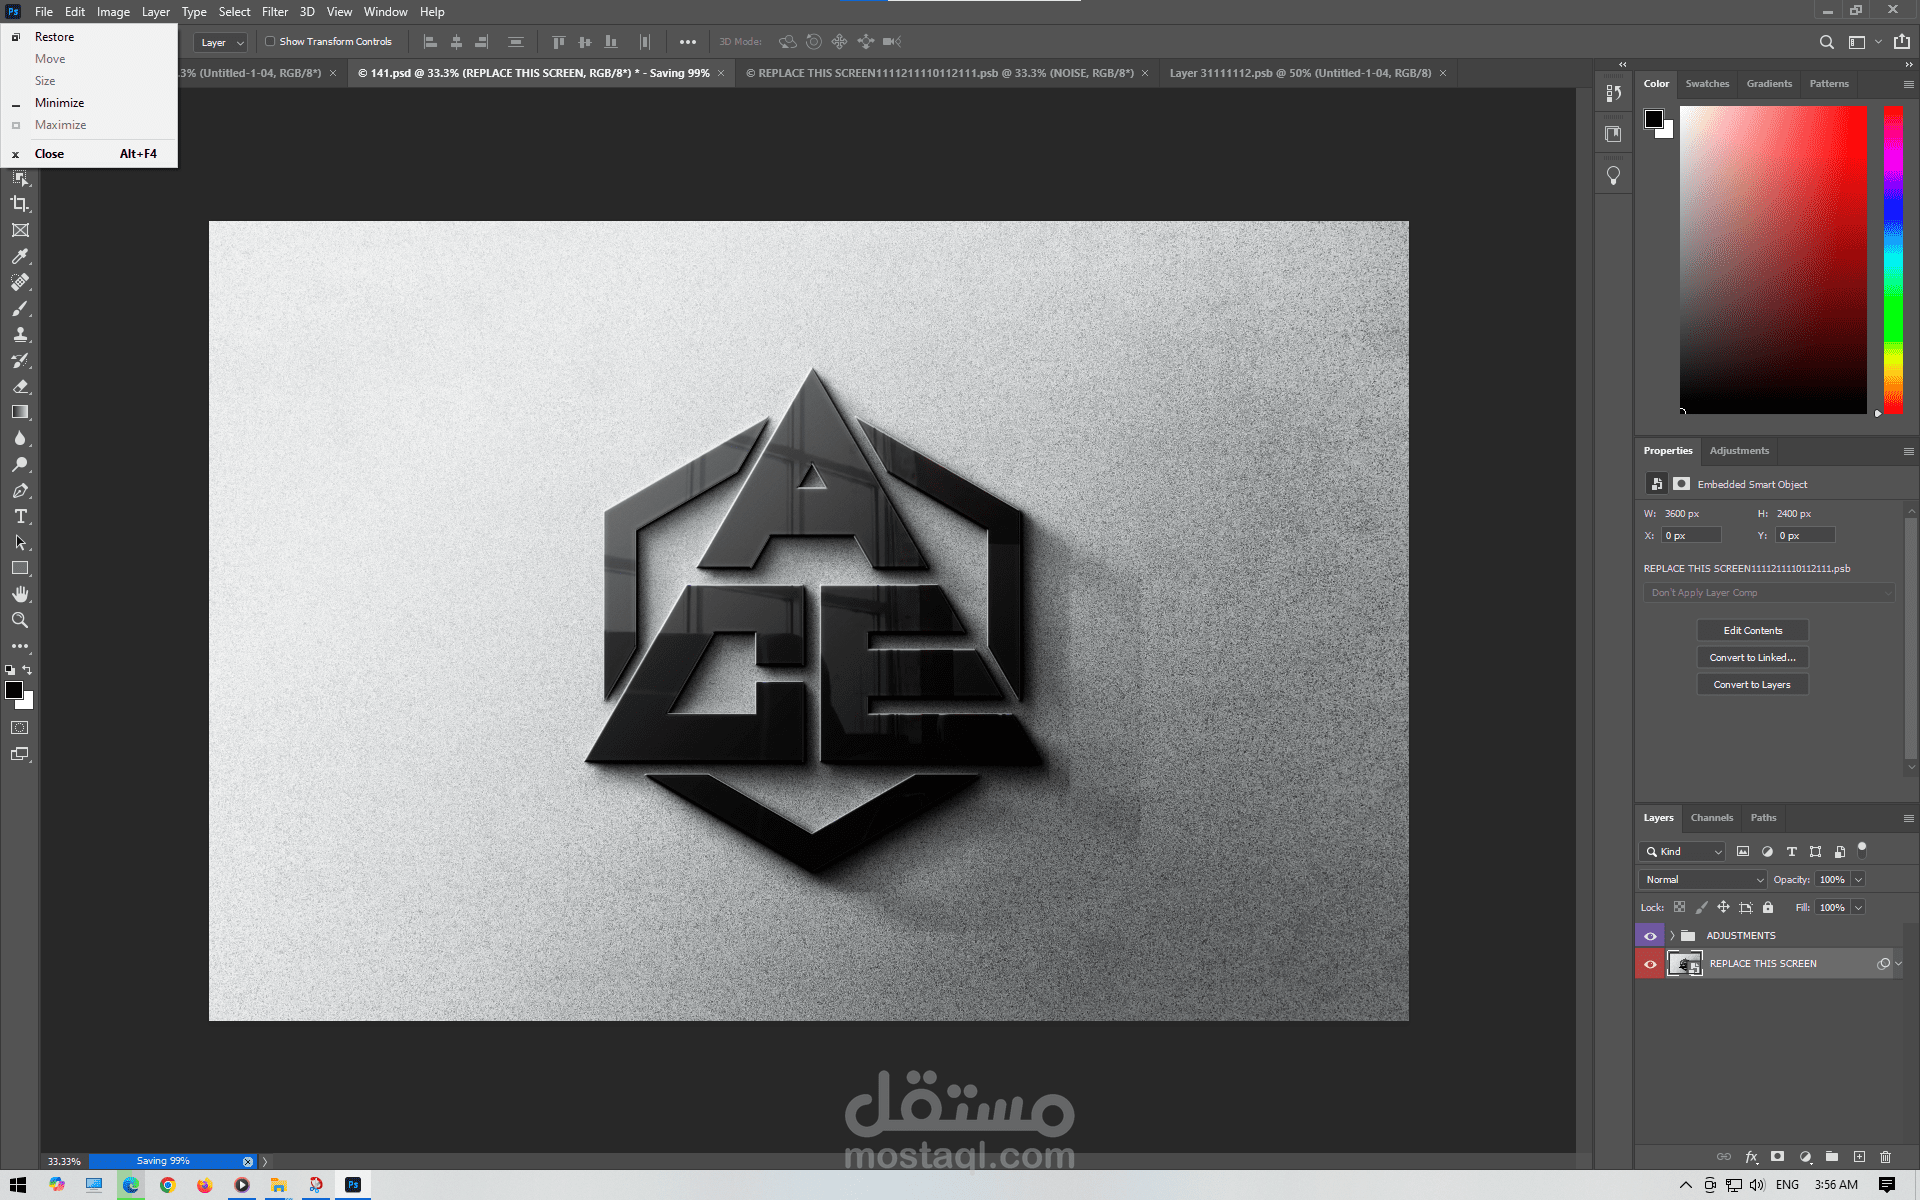Image resolution: width=1920 pixels, height=1200 pixels.
Task: Click the Convert to Layers button
Action: [x=1752, y=685]
